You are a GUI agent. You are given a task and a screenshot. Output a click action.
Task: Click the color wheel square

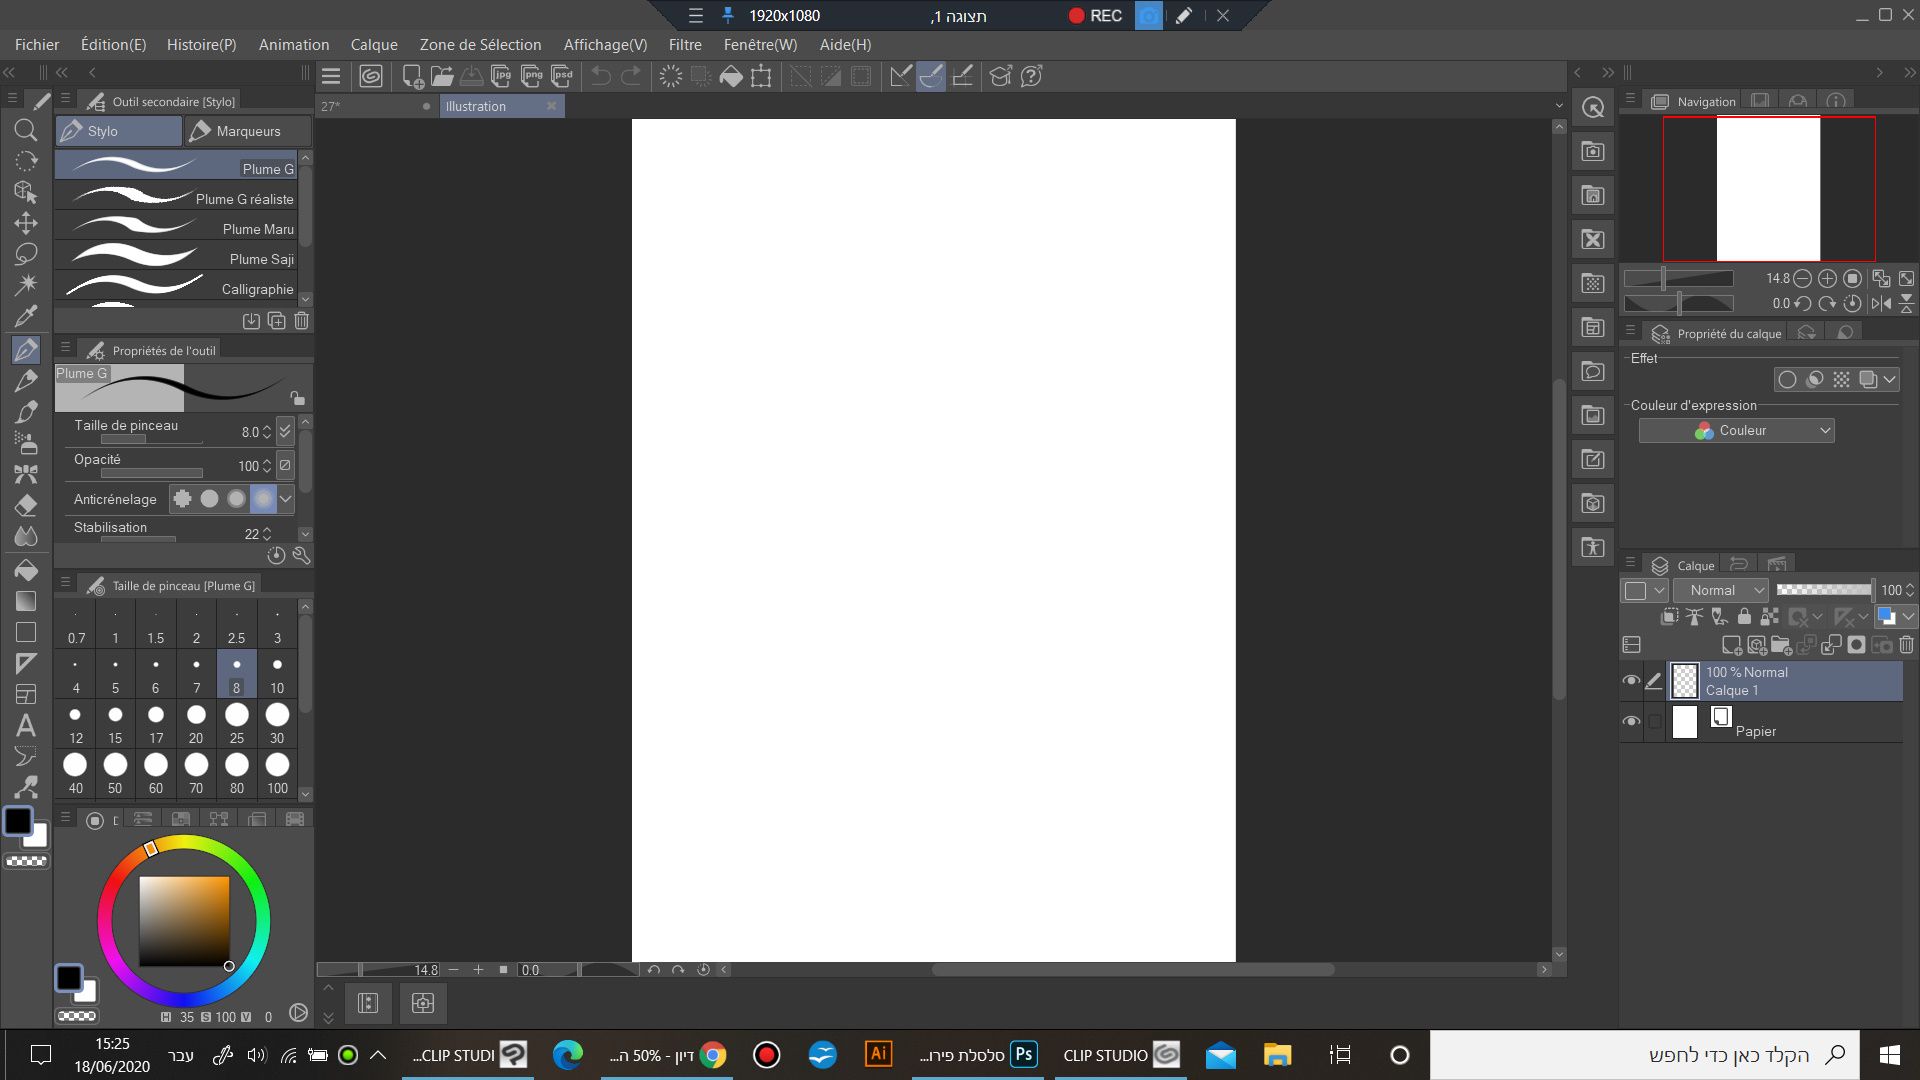pyautogui.click(x=184, y=921)
